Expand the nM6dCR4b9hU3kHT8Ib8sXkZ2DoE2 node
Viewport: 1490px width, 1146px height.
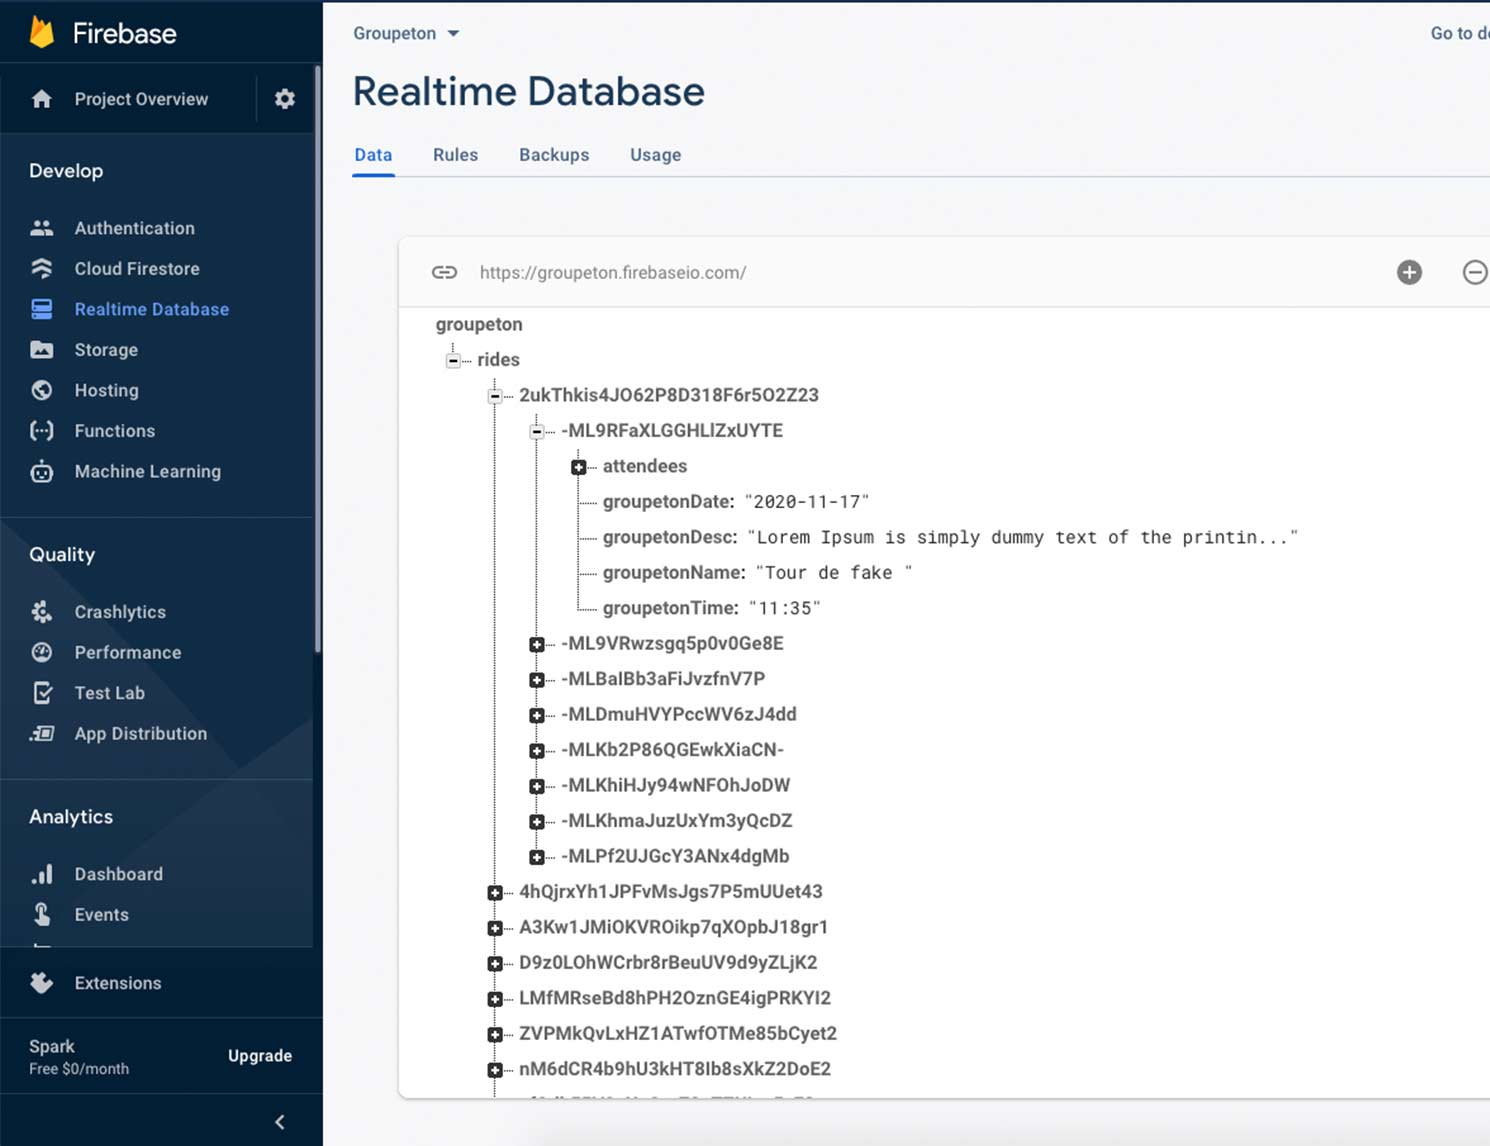click(x=495, y=1070)
